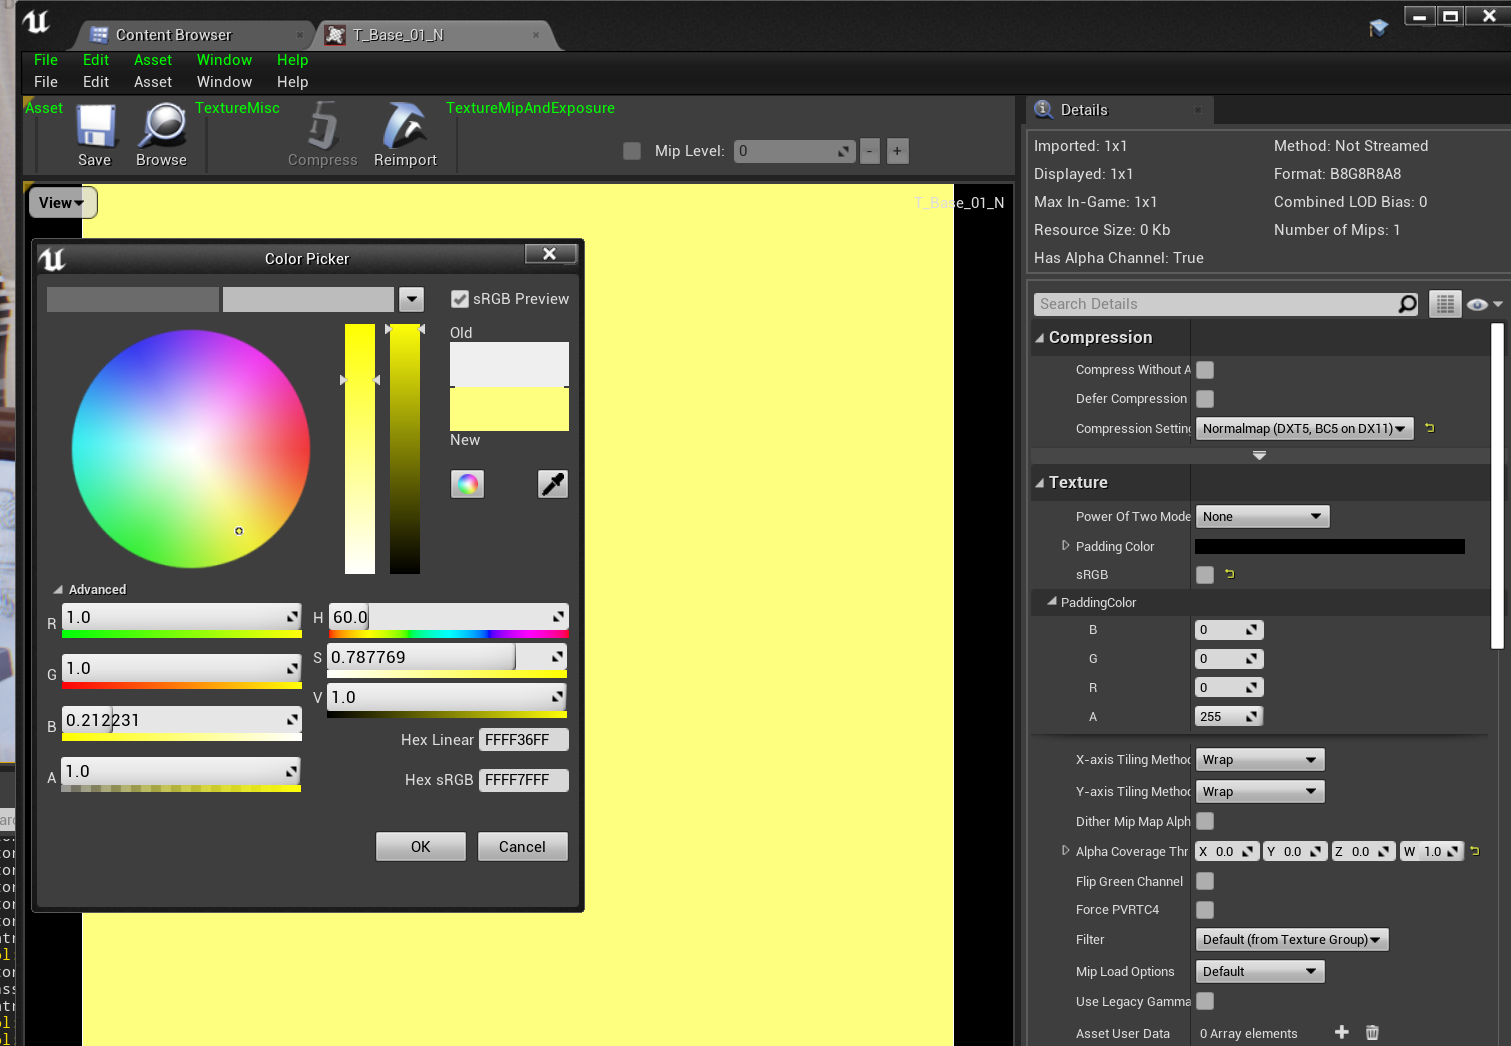The height and width of the screenshot is (1046, 1511).
Task: Click the Old color swatch
Action: pyautogui.click(x=509, y=364)
